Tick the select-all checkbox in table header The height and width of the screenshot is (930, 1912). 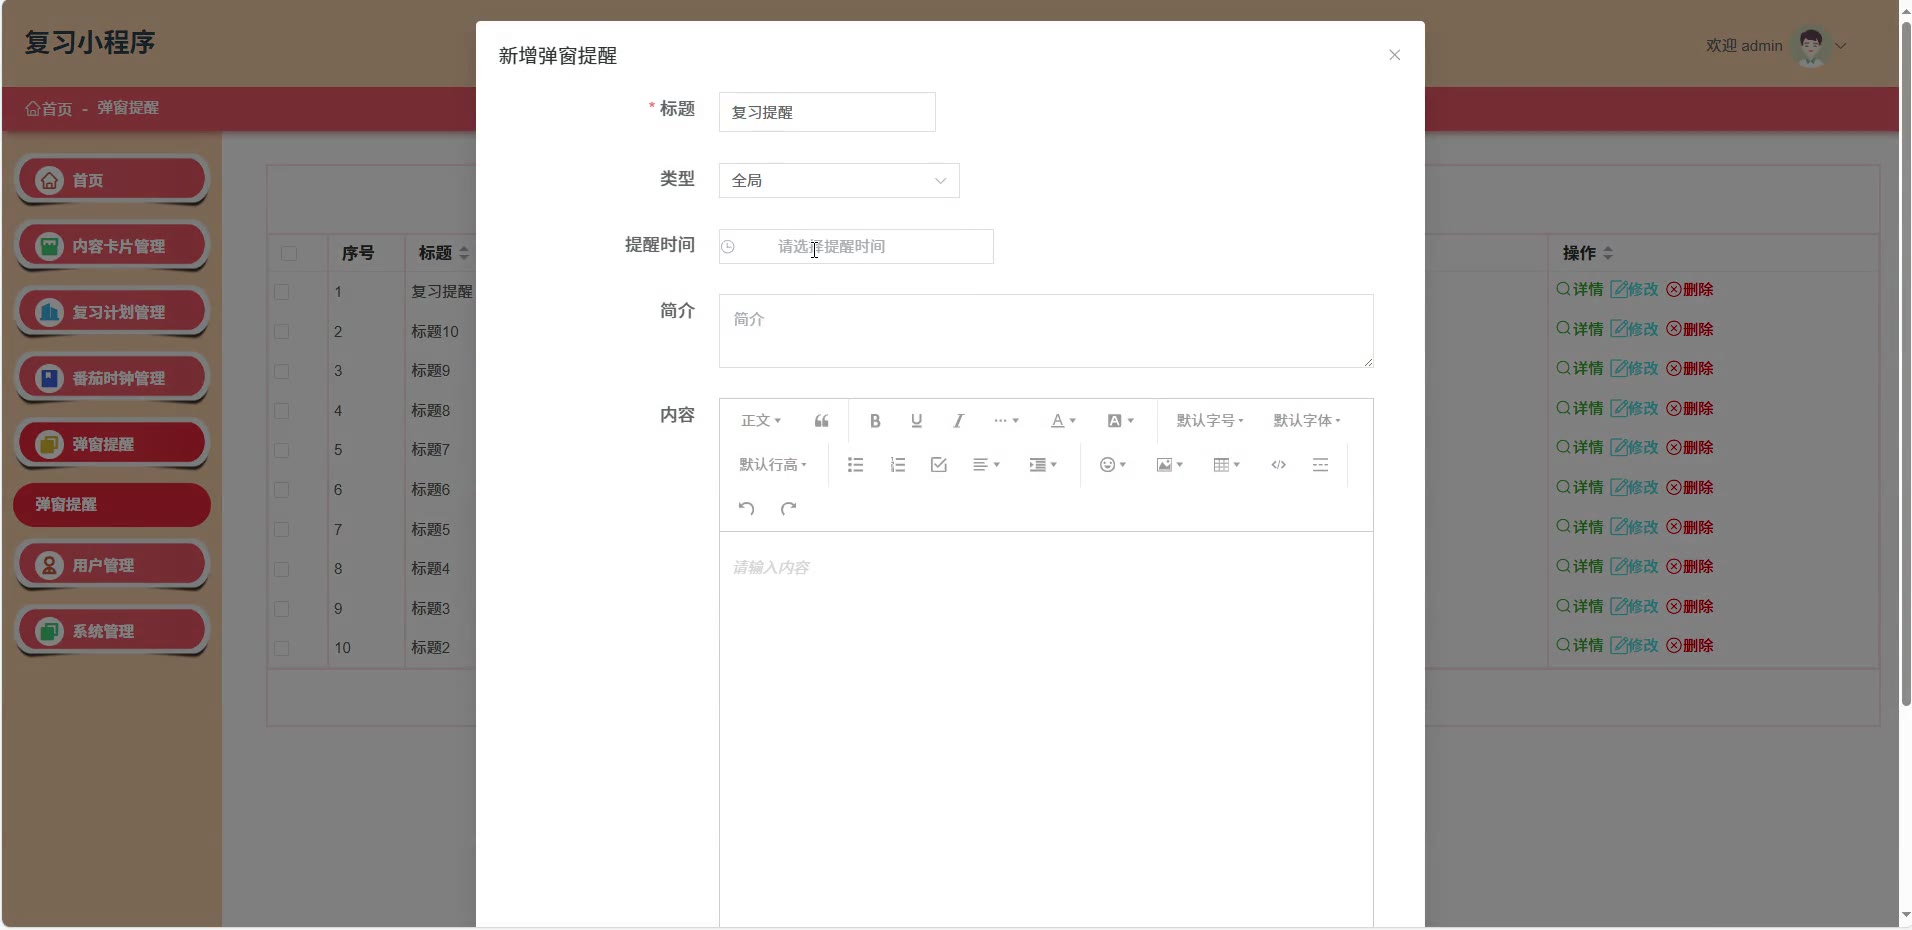pos(289,254)
